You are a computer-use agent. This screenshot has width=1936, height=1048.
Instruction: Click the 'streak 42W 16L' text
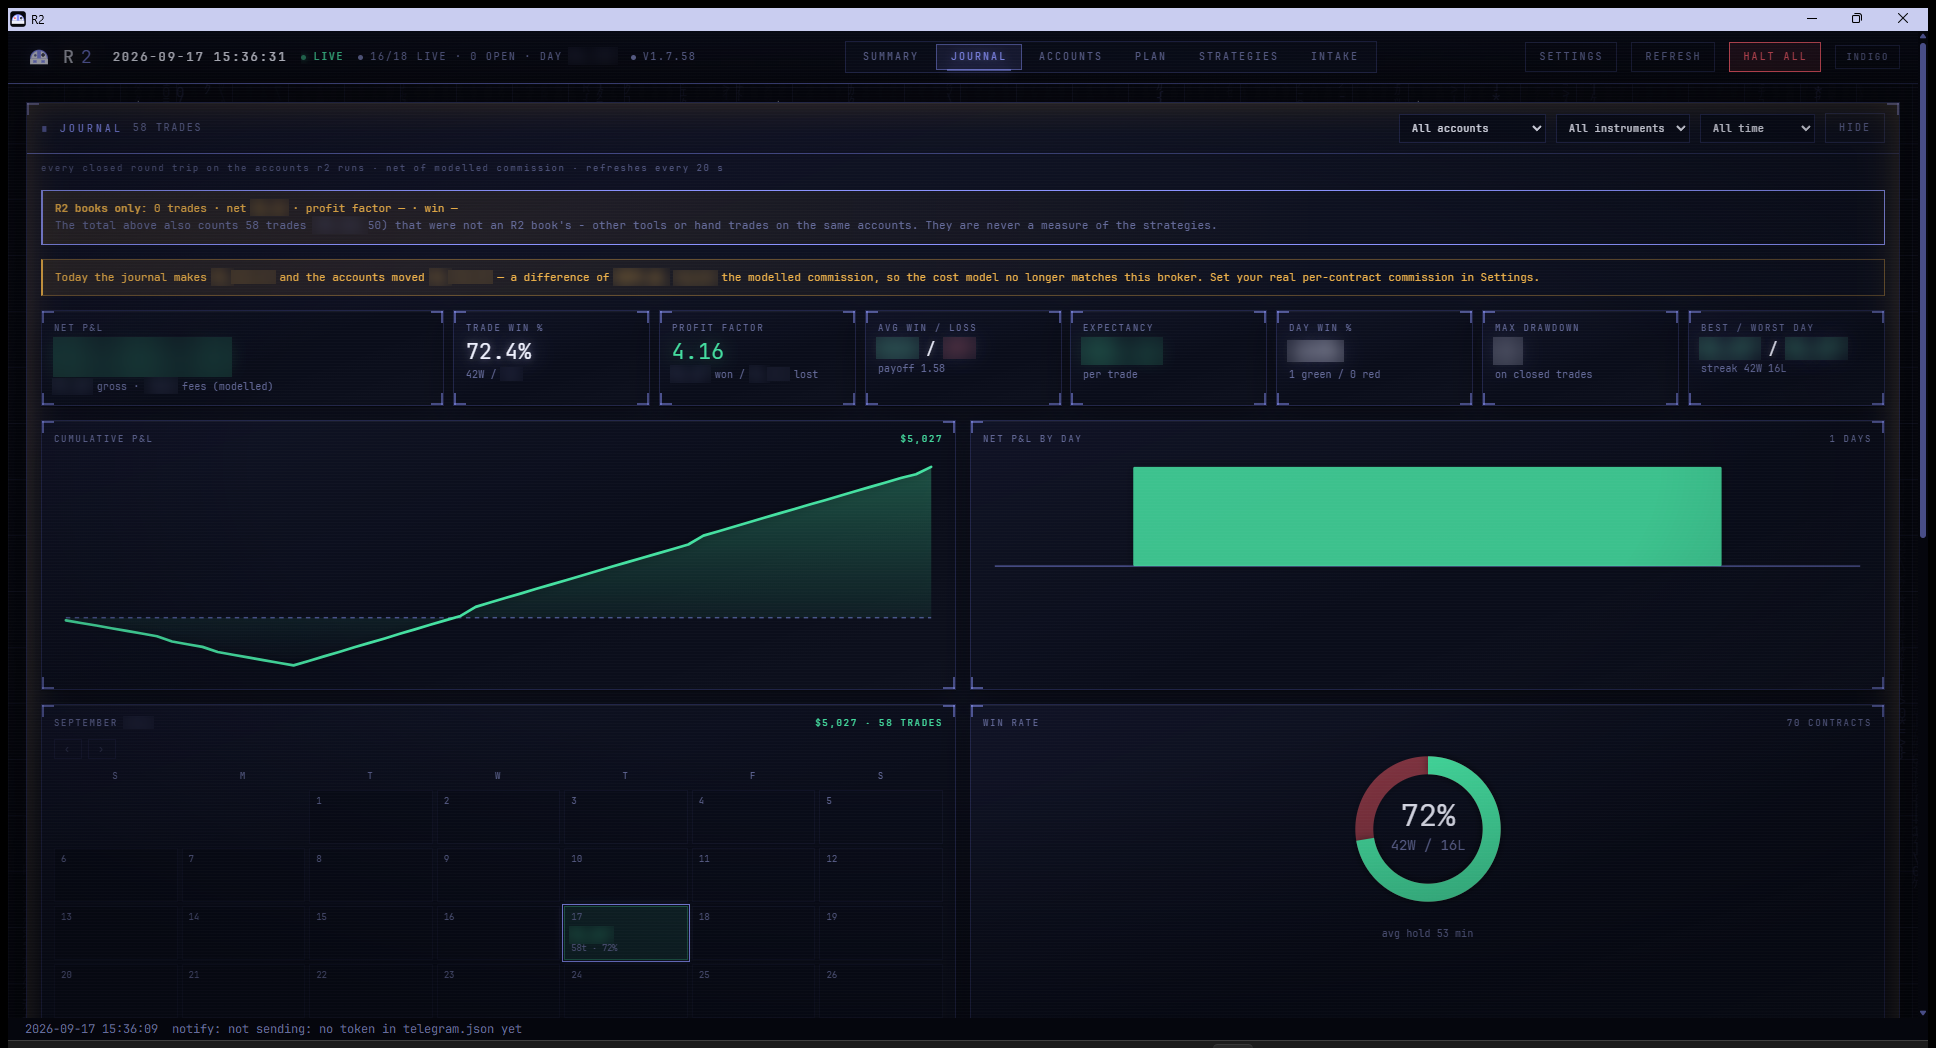point(1743,369)
